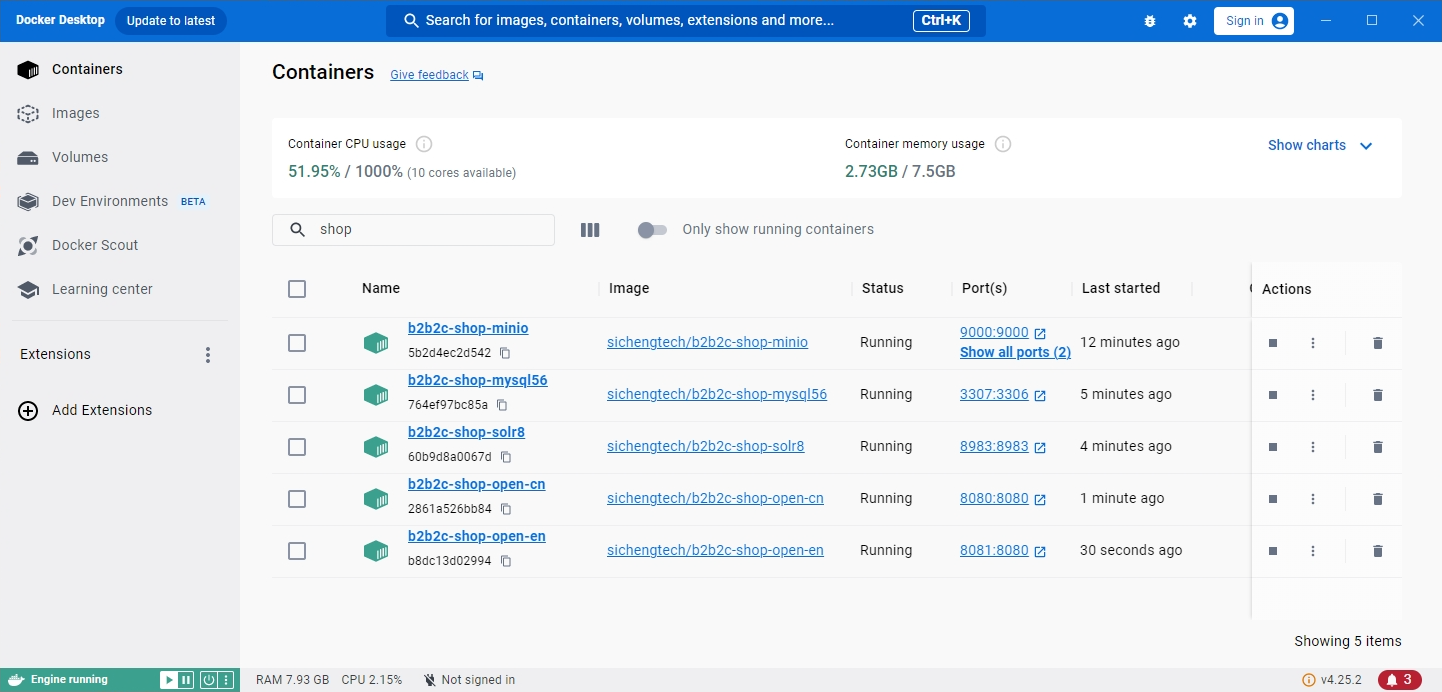Toggle Only show running containers
This screenshot has width=1442, height=692.
coord(652,230)
